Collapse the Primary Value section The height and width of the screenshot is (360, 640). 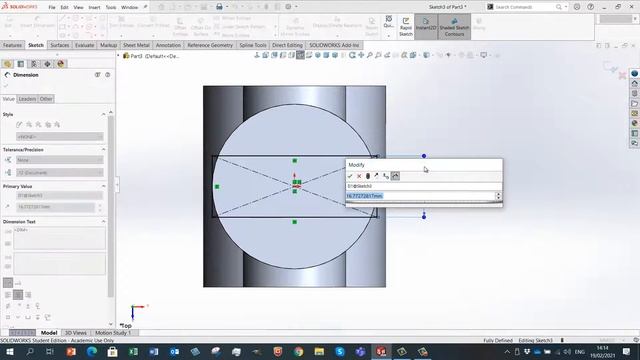pyautogui.click(x=103, y=186)
